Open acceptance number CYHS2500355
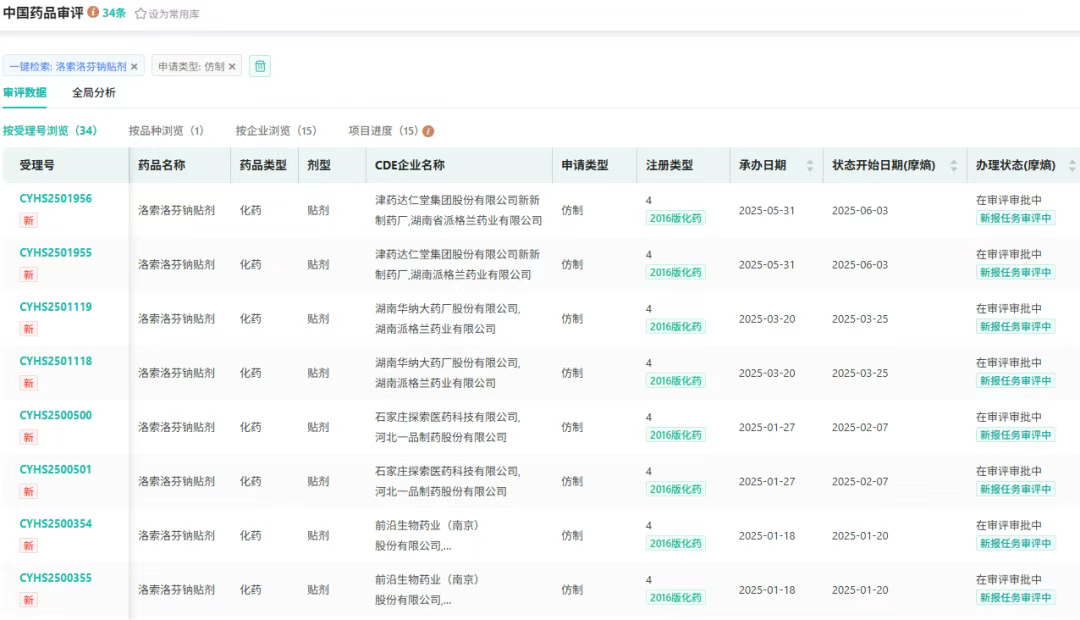 point(56,578)
